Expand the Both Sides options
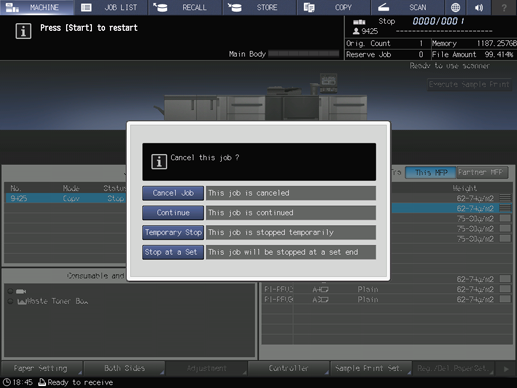 click(x=124, y=368)
